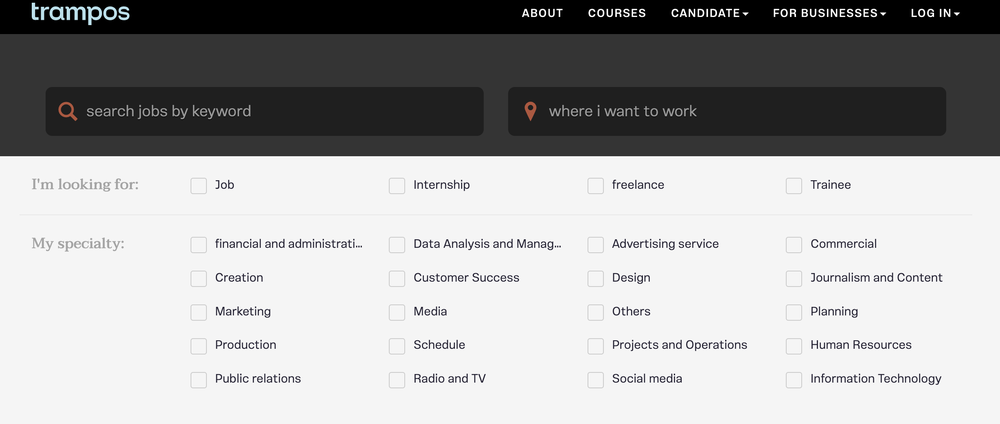The height and width of the screenshot is (424, 1000).
Task: Focus the where I want to work field
Action: (740, 111)
